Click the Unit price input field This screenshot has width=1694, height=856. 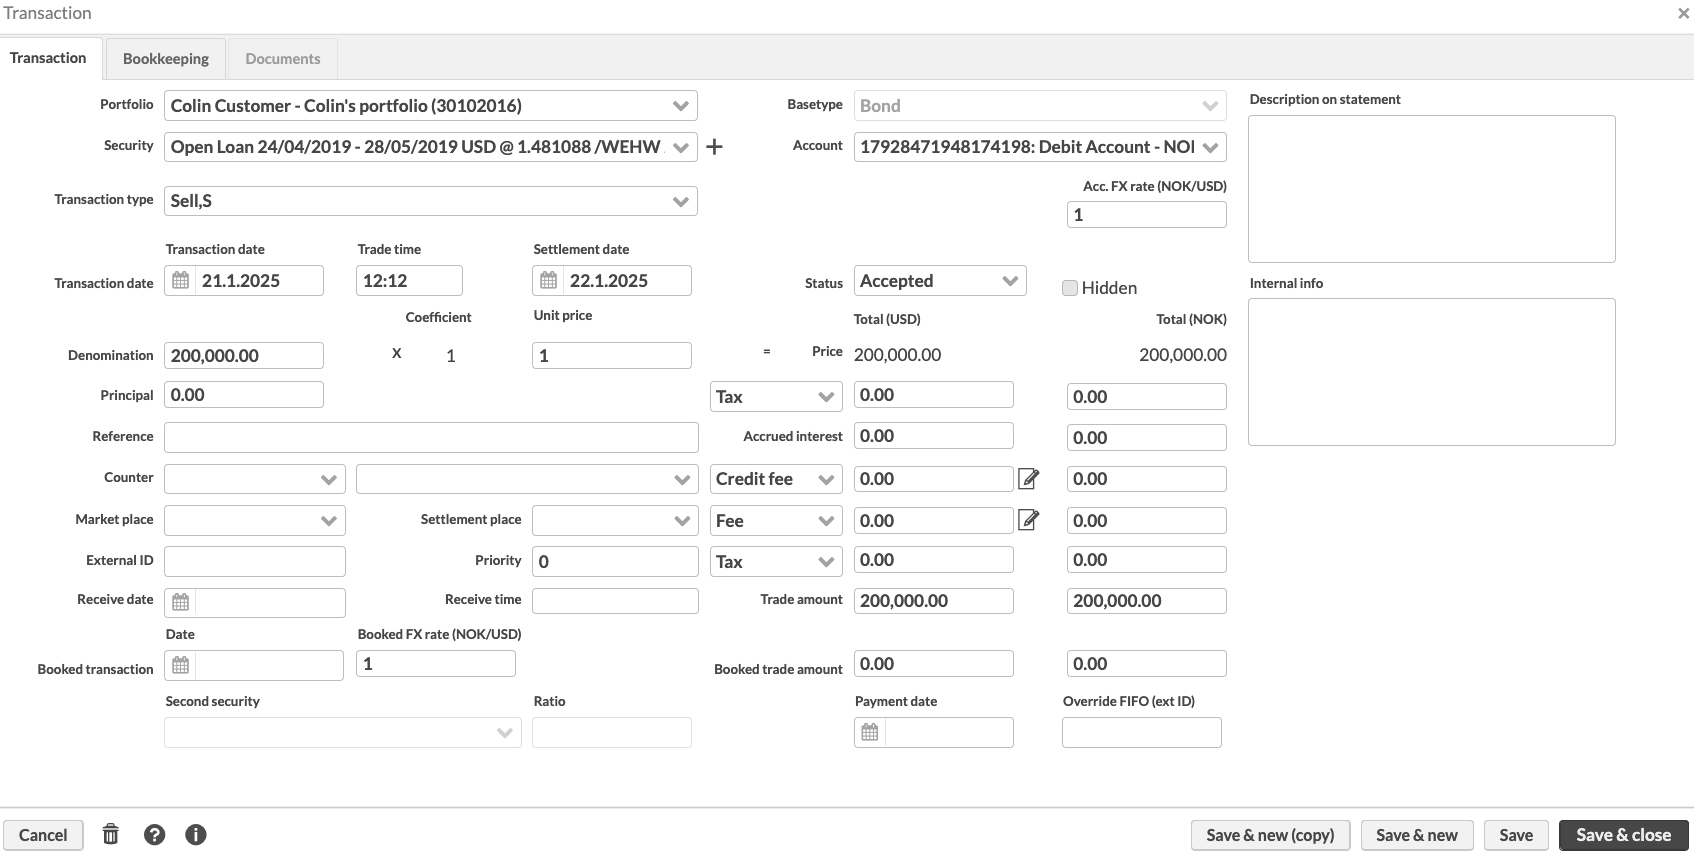pos(612,355)
